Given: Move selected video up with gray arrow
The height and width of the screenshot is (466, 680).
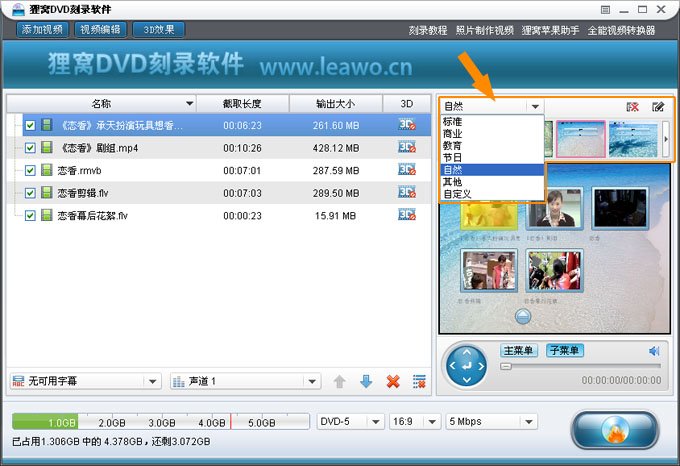Looking at the screenshot, I should pyautogui.click(x=340, y=381).
